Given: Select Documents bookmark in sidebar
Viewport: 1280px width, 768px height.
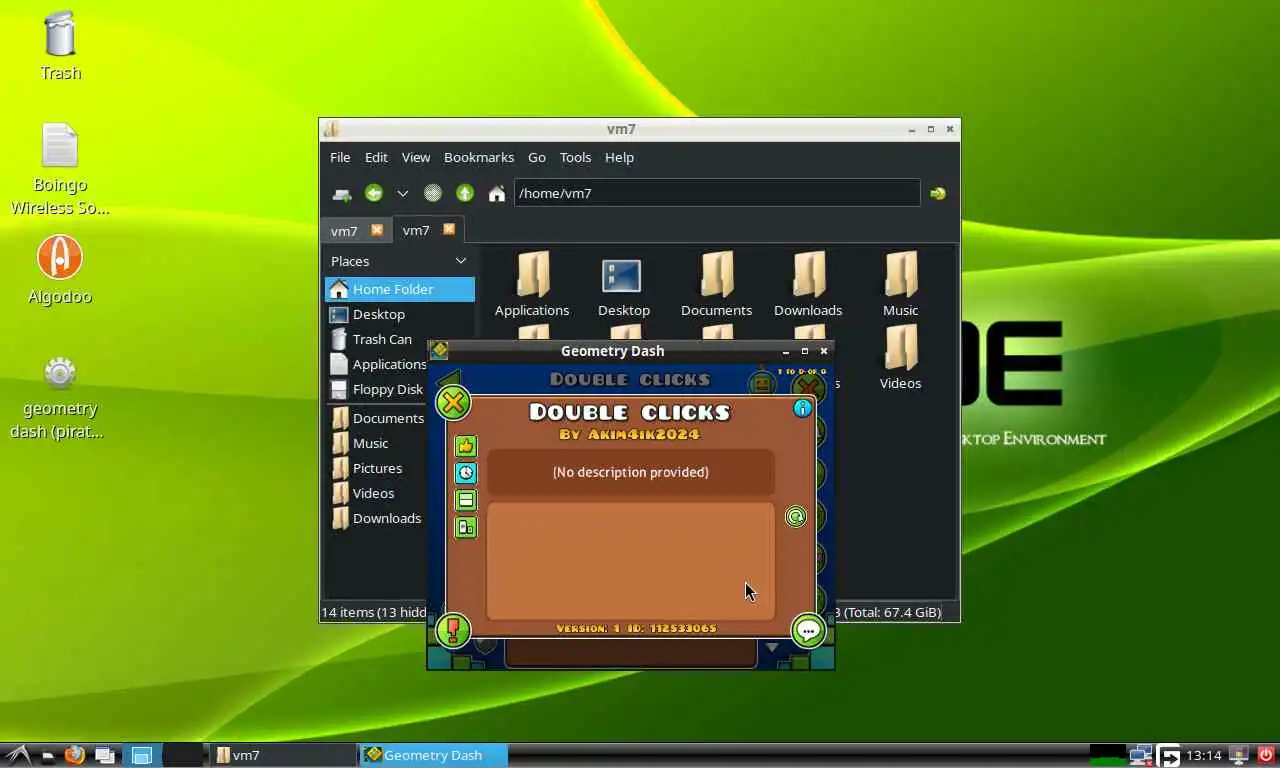Looking at the screenshot, I should (x=378, y=418).
